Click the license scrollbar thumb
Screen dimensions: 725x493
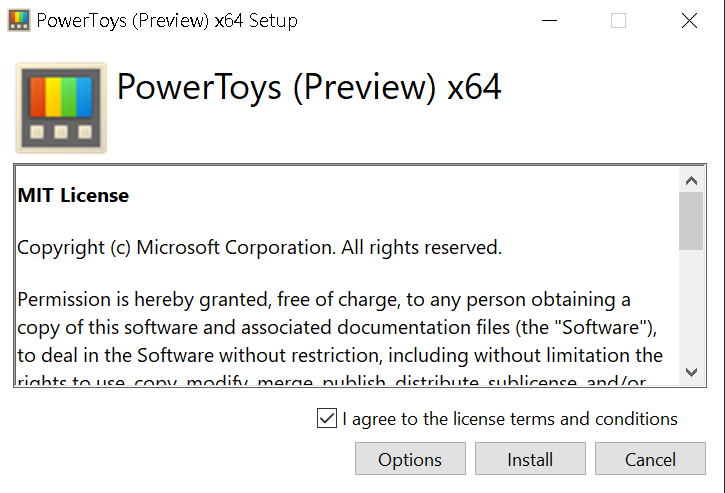[691, 221]
